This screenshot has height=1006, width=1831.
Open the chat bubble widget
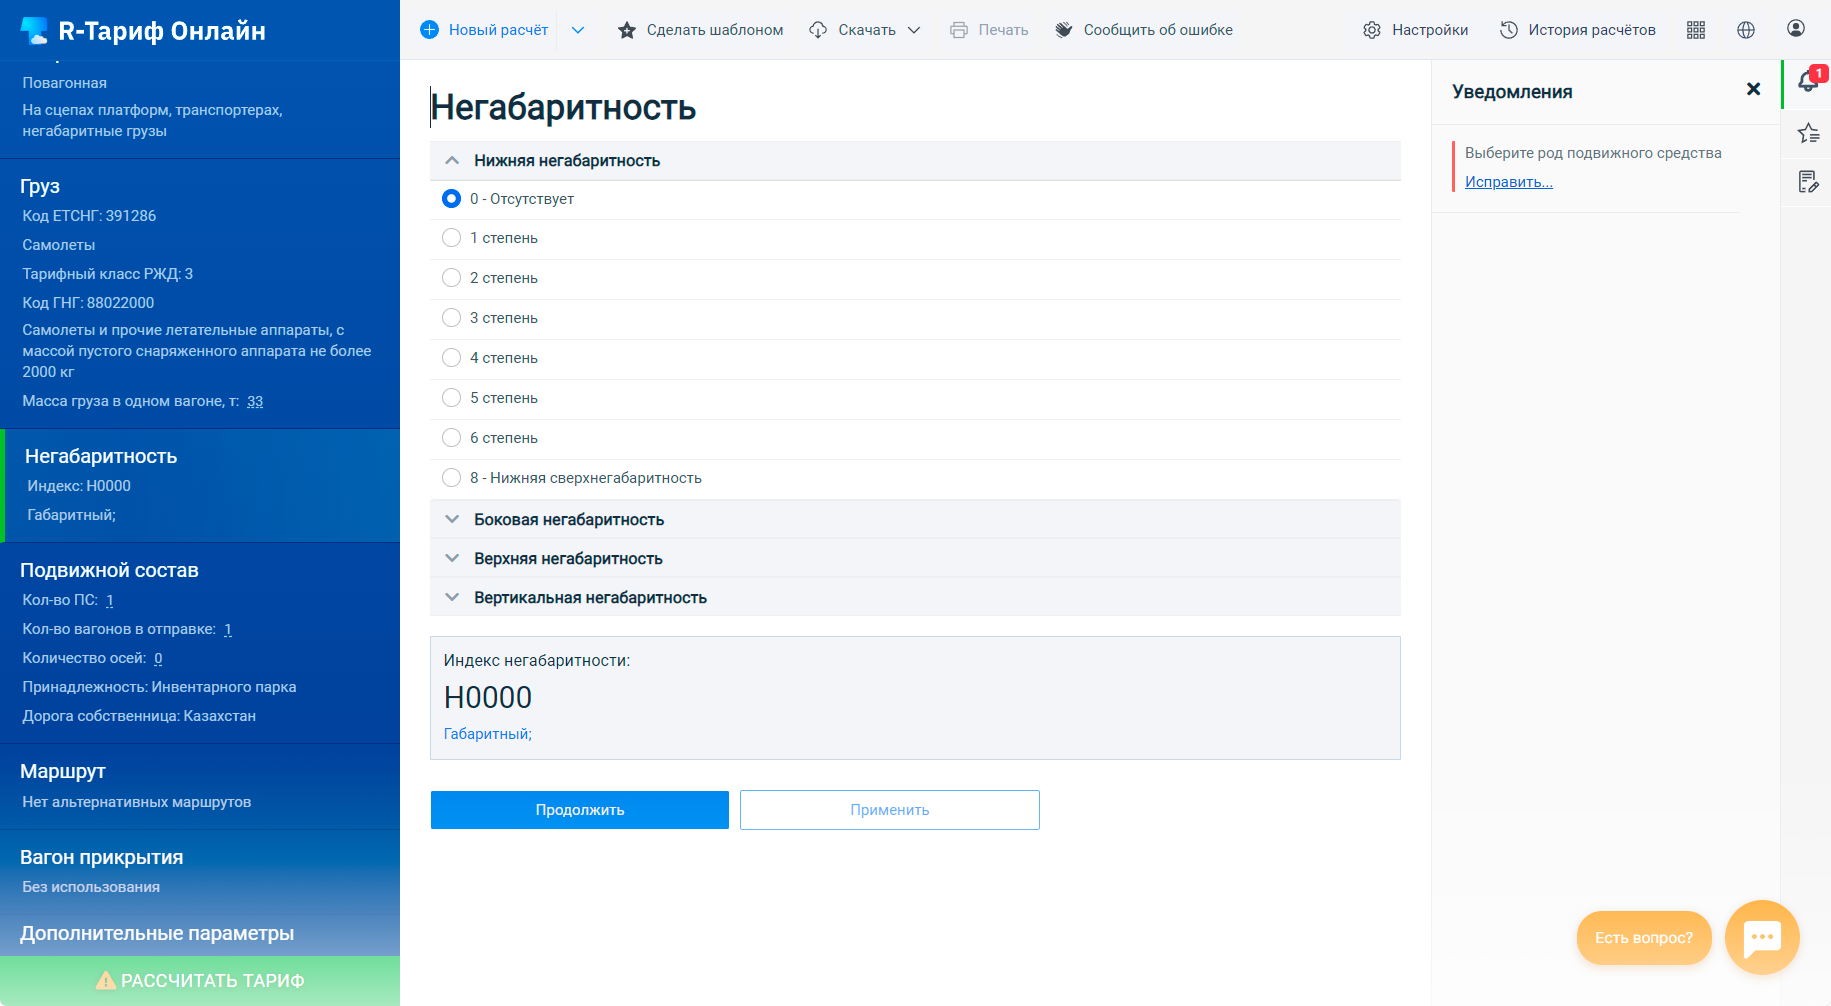(x=1761, y=938)
